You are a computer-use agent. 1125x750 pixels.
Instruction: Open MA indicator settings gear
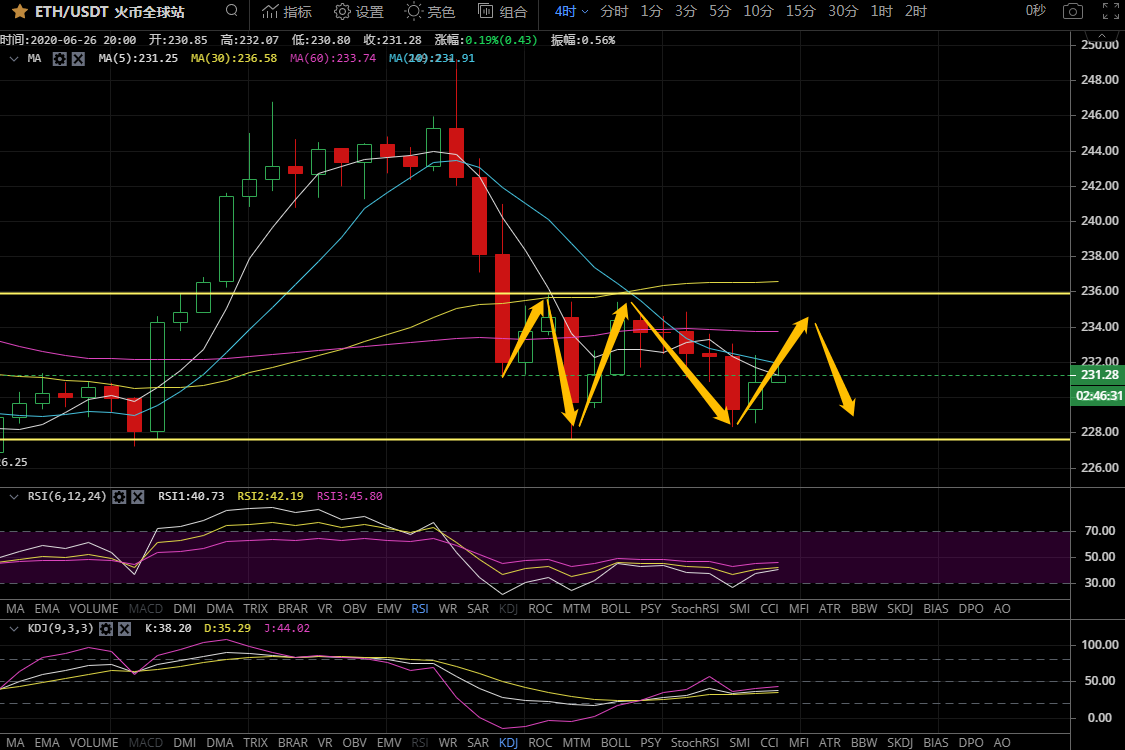point(59,59)
